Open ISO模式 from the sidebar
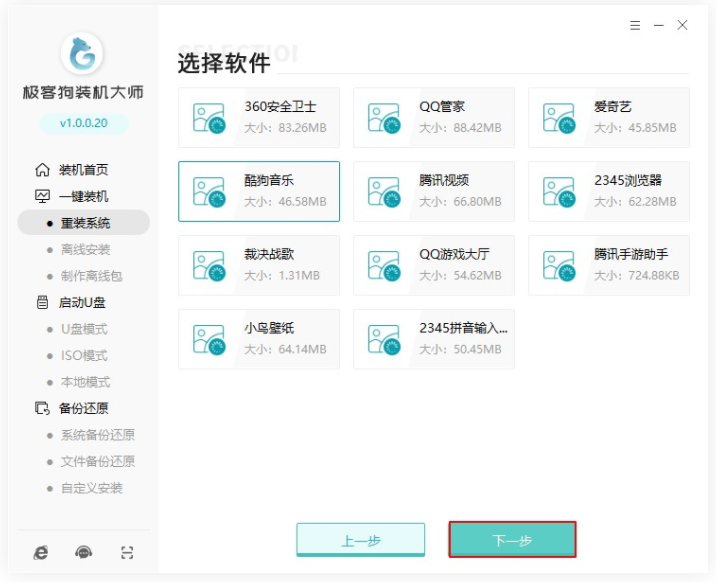Image resolution: width=716 pixels, height=582 pixels. pos(84,355)
